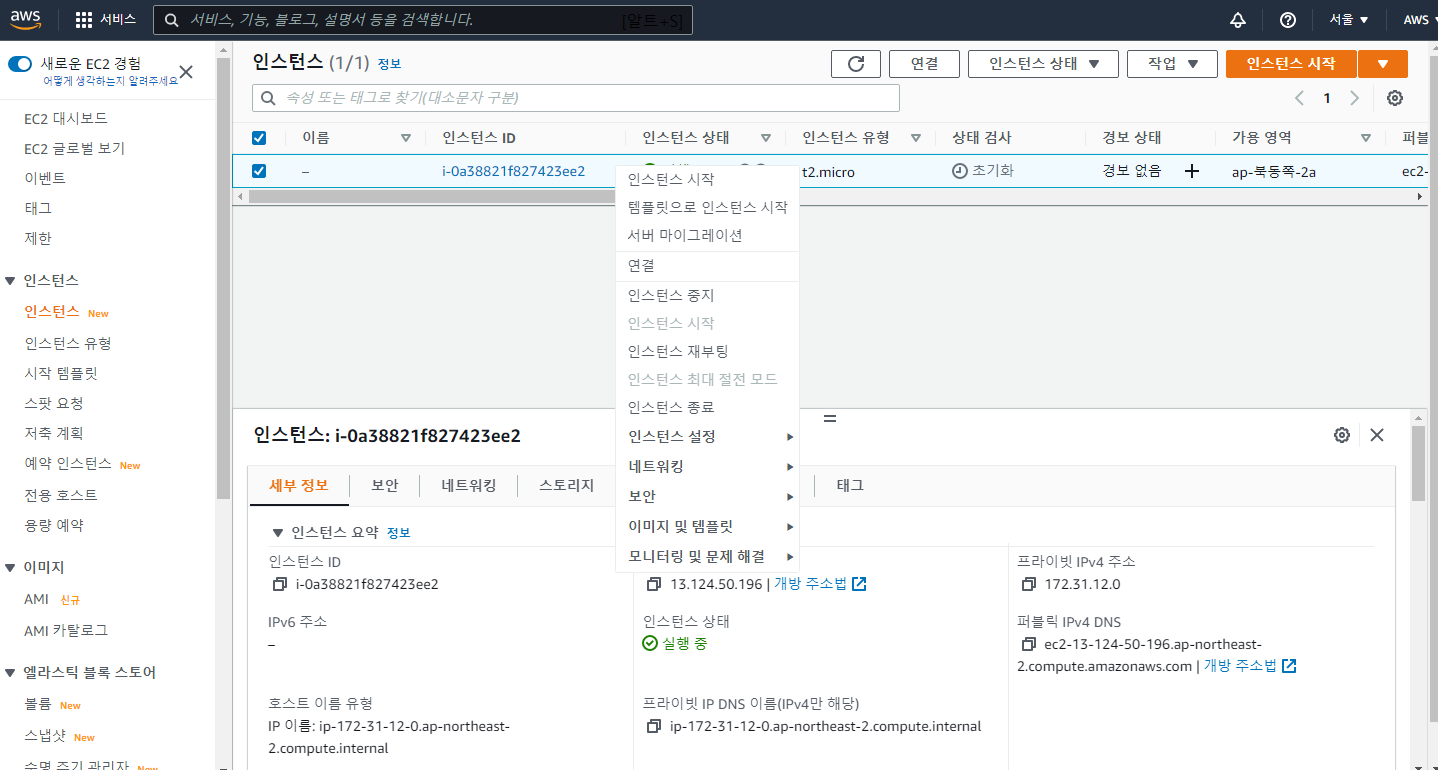Copy private IPv4 address 172.31.12.0

(1028, 584)
